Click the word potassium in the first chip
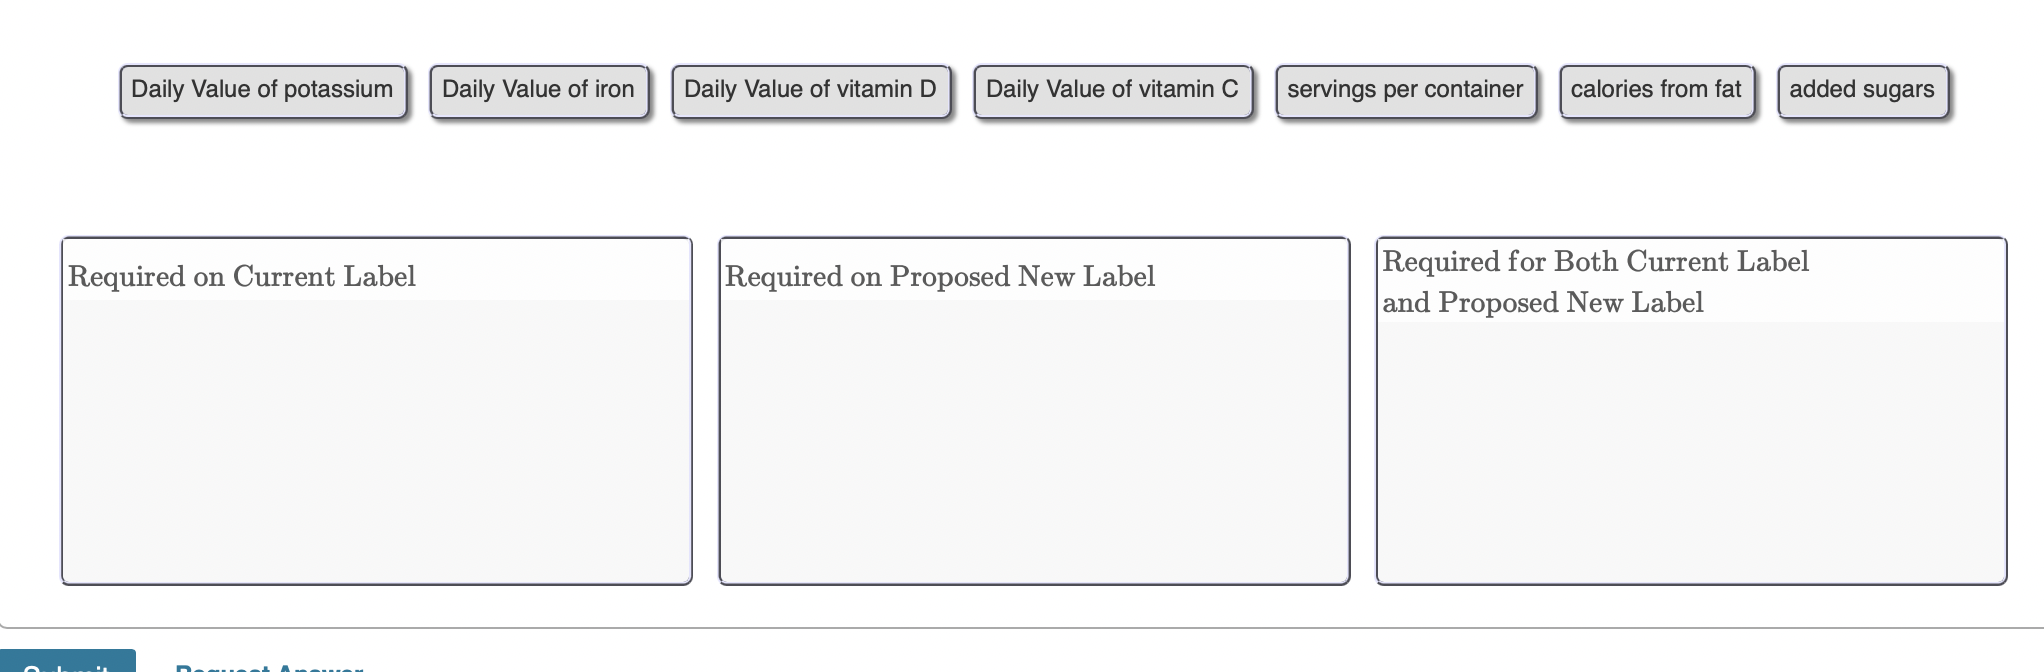 [338, 90]
